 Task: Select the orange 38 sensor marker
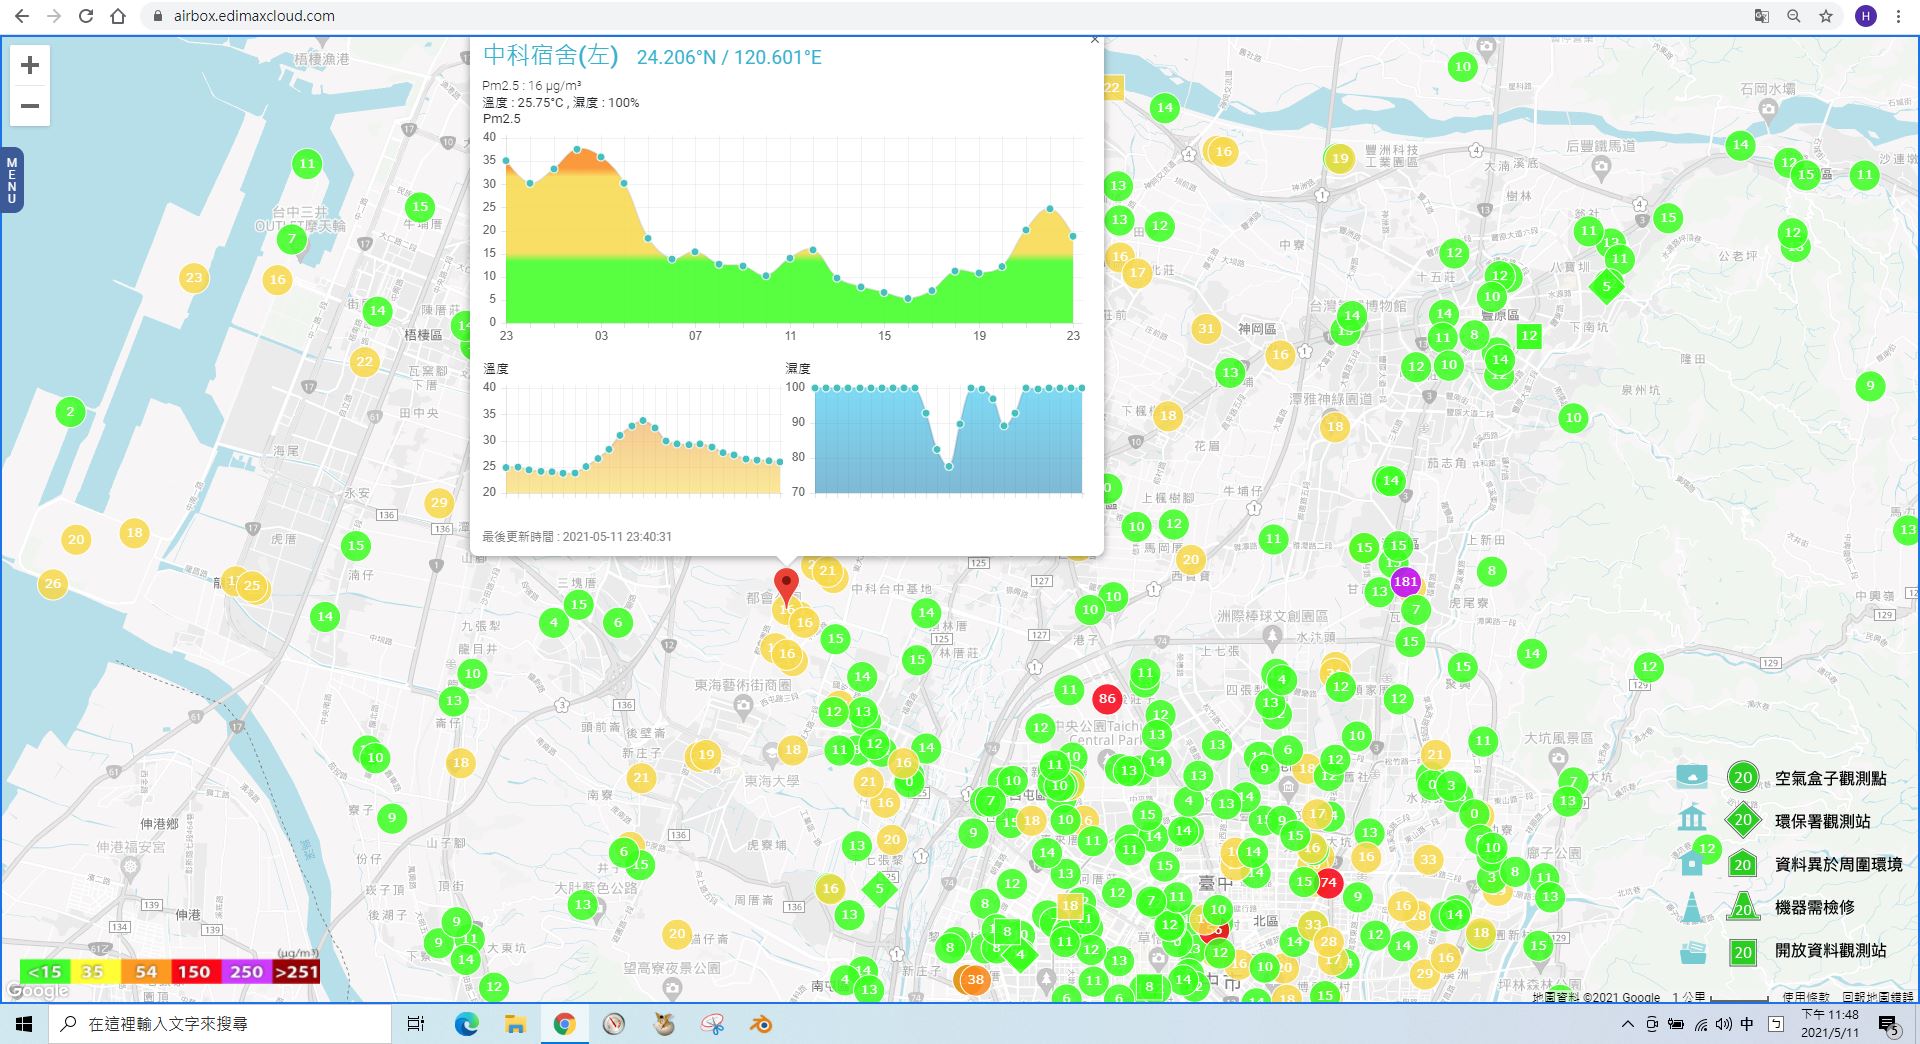coord(975,979)
